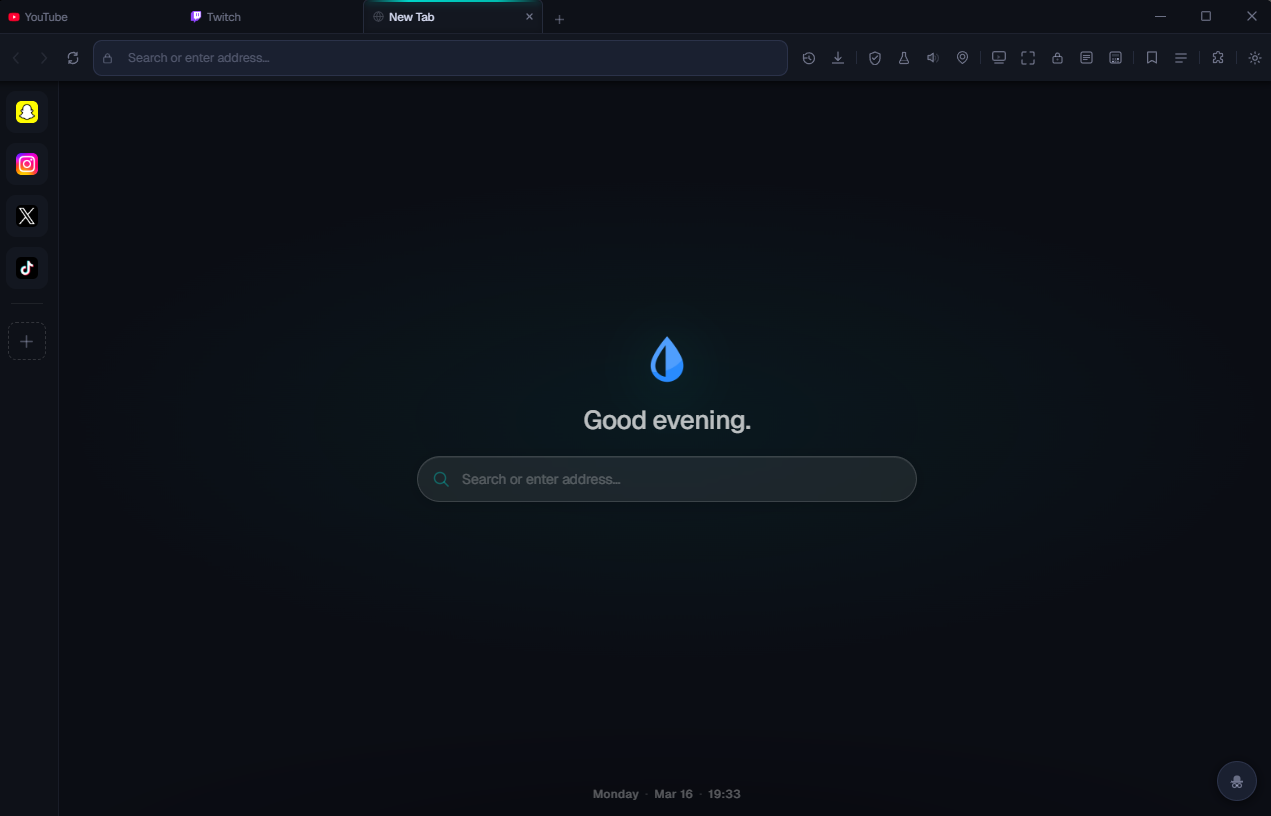This screenshot has height=816, width=1271.
Task: Toggle fullscreen mode with the brackets icon
Action: tap(1028, 57)
